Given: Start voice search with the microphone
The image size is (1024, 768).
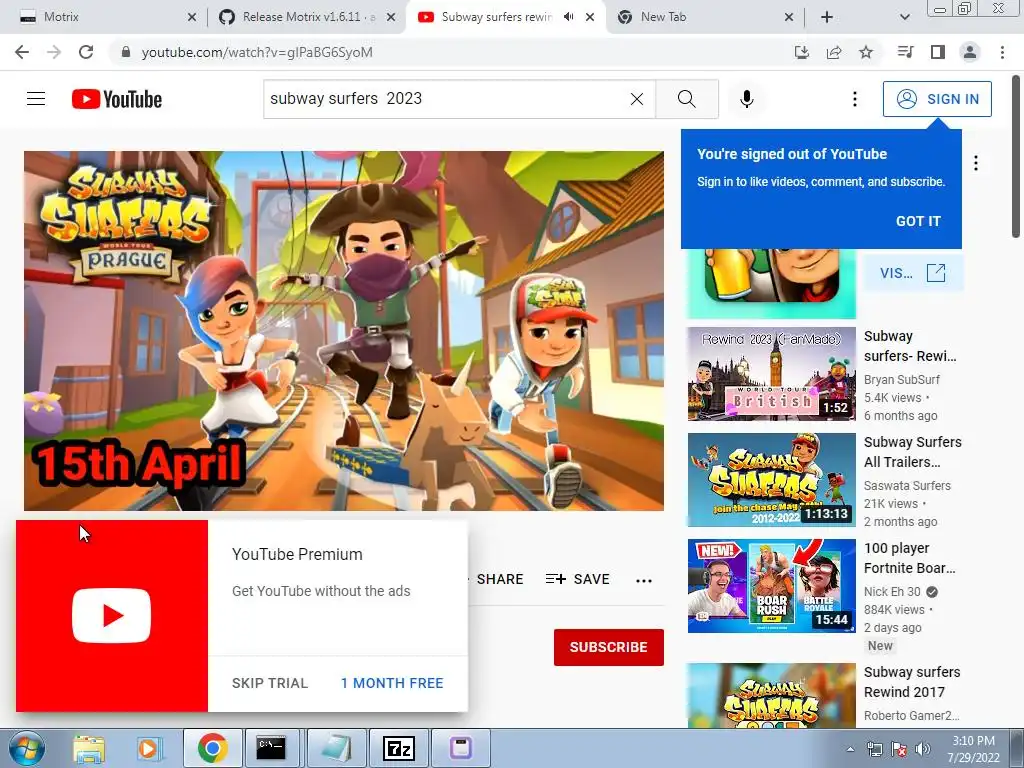Looking at the screenshot, I should (746, 99).
